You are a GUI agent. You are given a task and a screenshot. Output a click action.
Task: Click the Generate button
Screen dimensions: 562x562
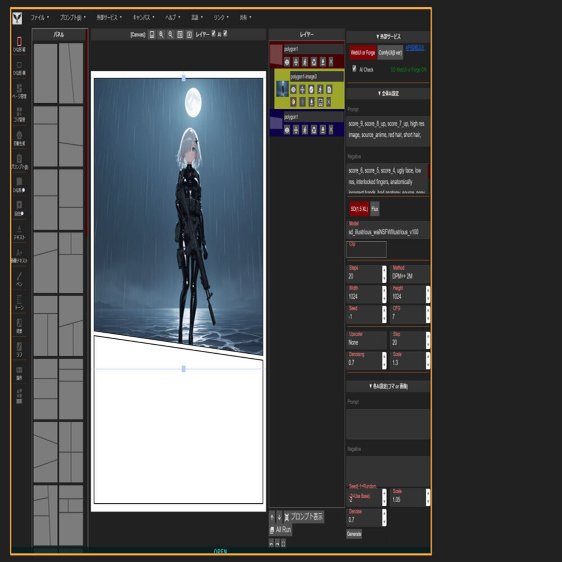354,534
